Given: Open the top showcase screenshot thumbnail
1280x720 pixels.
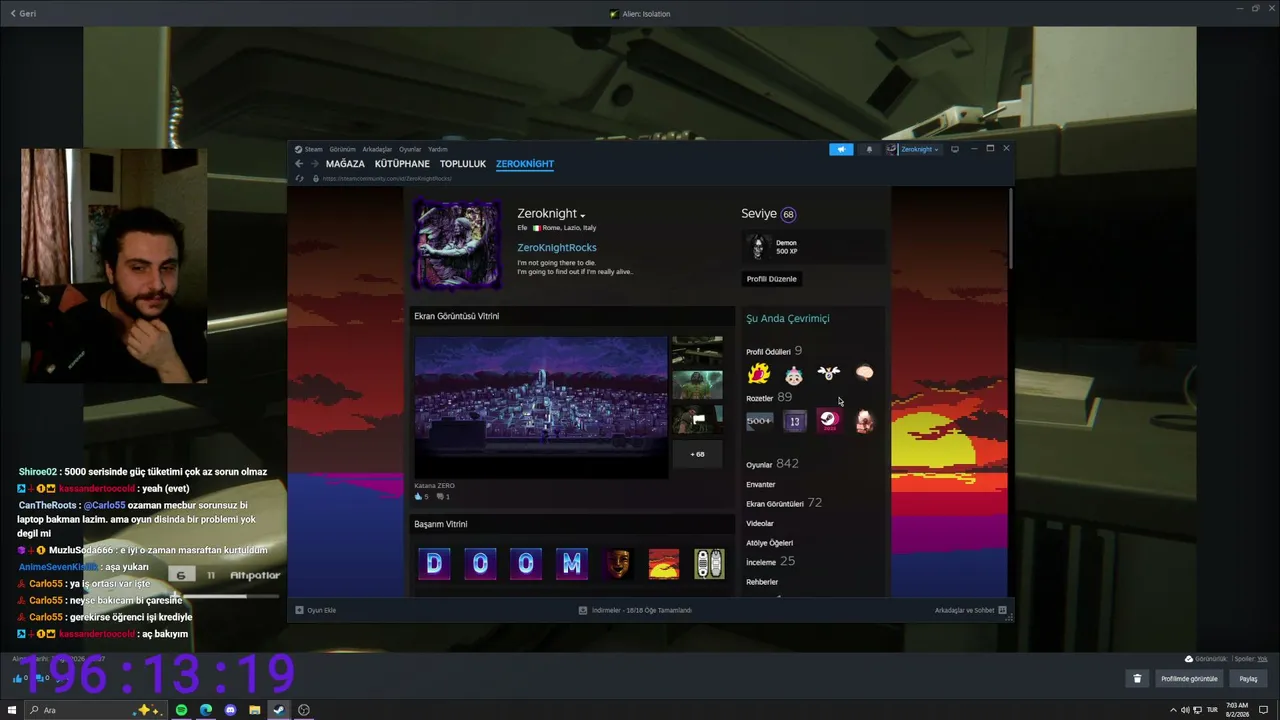Looking at the screenshot, I should 697,350.
